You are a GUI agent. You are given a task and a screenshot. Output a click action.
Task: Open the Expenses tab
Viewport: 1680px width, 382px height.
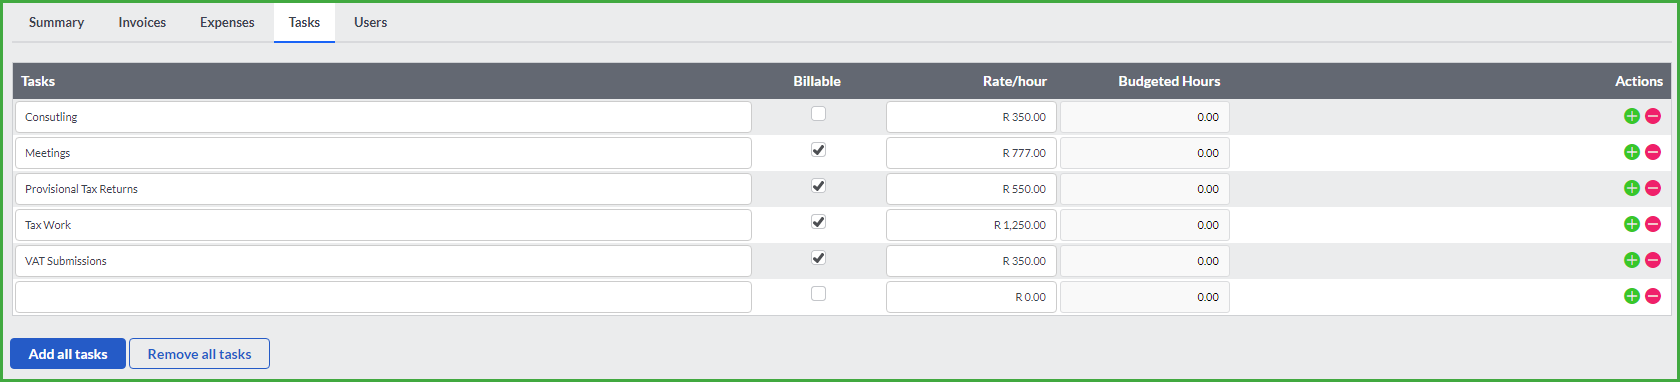tap(227, 22)
